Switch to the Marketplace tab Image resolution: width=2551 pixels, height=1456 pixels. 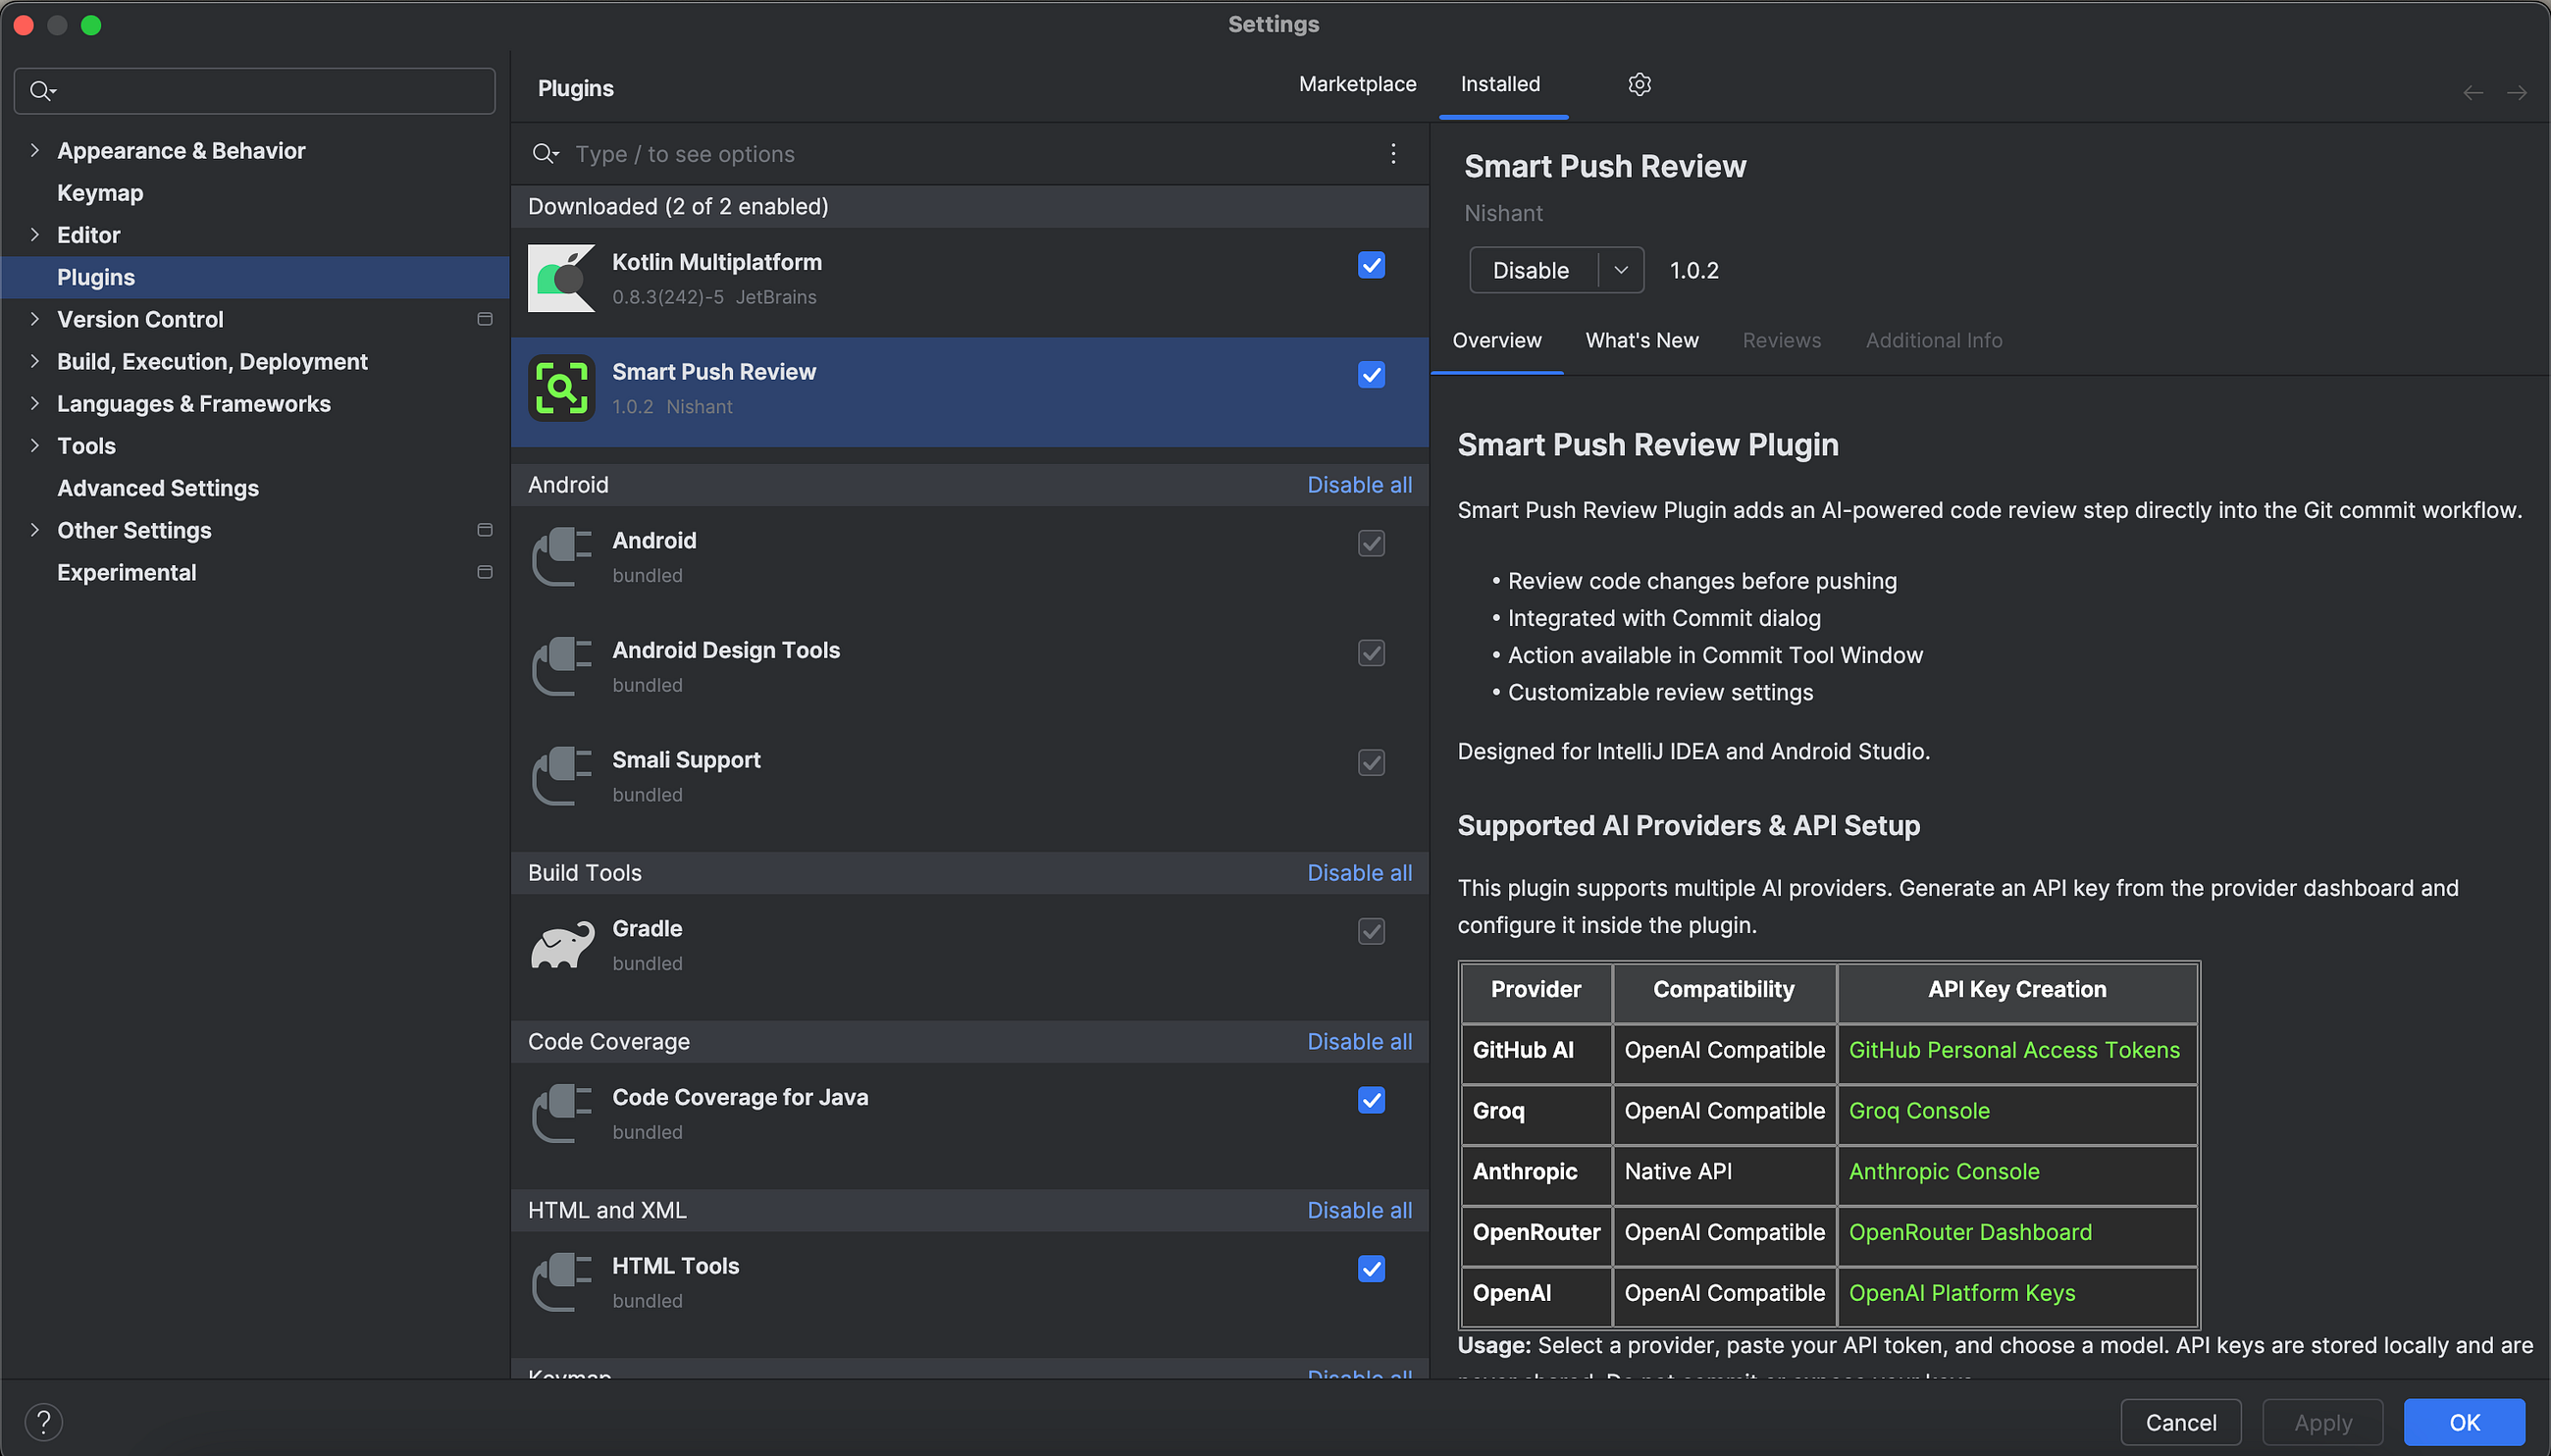tap(1357, 84)
